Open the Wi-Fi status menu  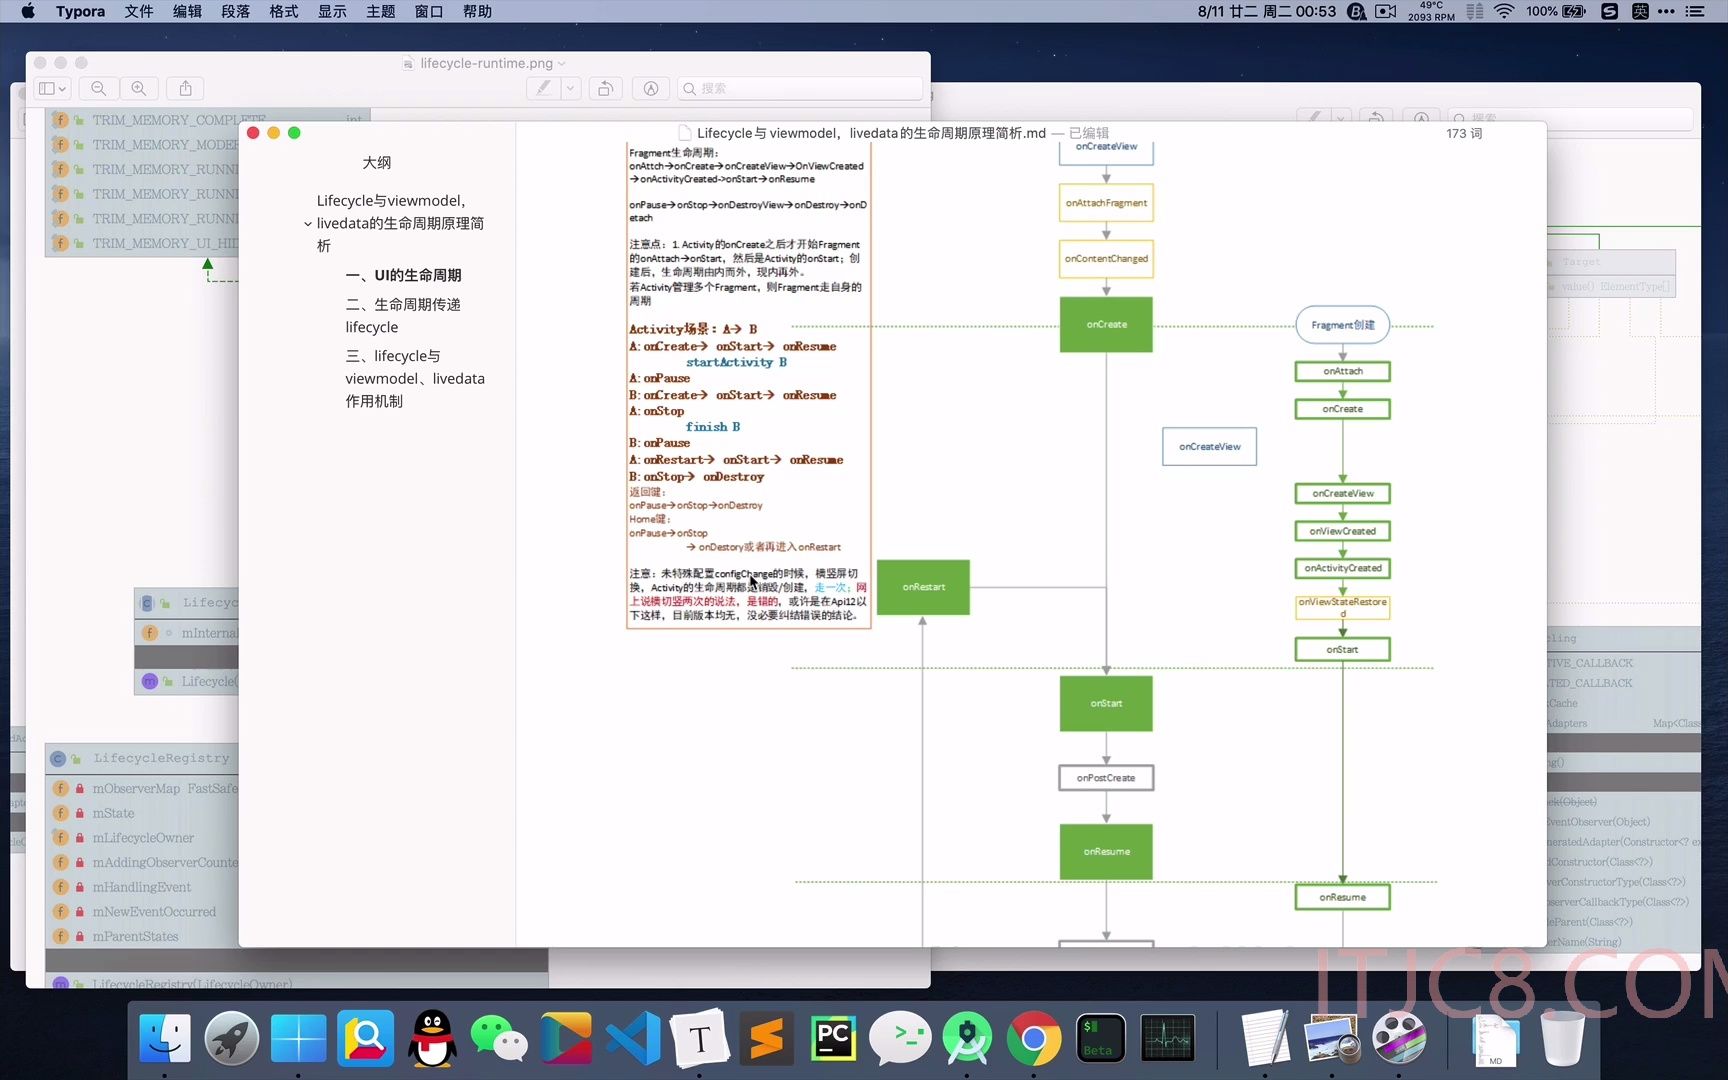pos(1503,11)
